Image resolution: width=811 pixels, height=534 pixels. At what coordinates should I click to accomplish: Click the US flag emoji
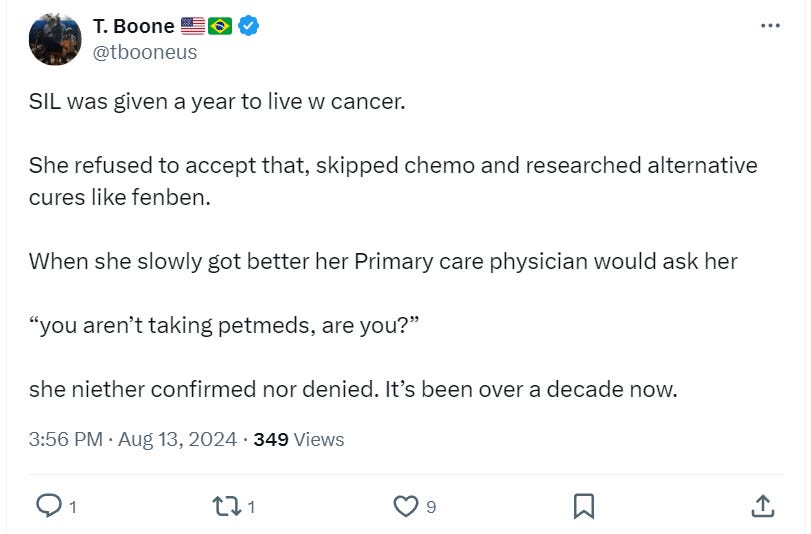[x=193, y=26]
